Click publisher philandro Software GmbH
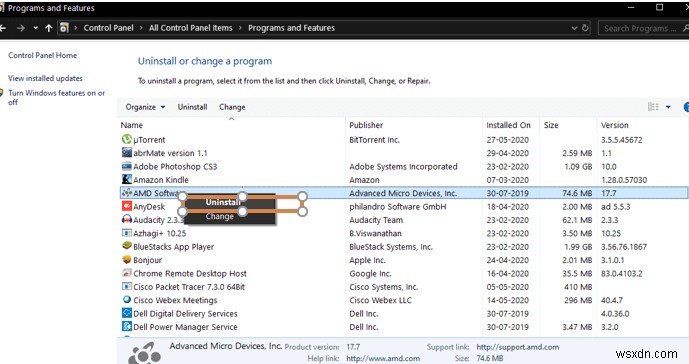Screen dimensions: 689x364 pyautogui.click(x=398, y=206)
